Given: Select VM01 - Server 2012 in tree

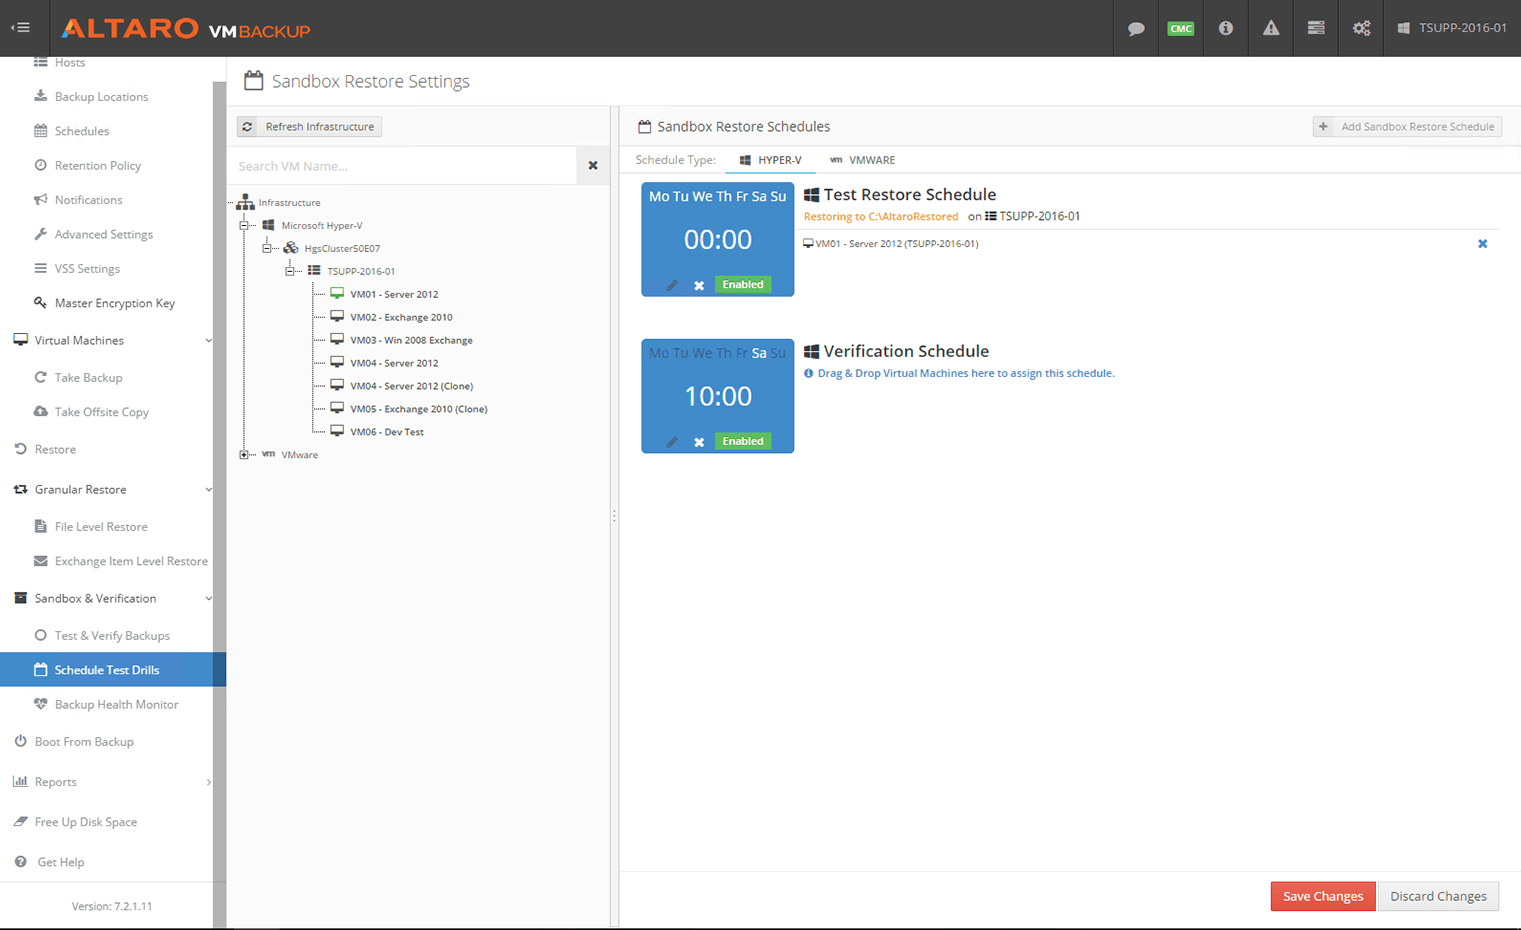Looking at the screenshot, I should pyautogui.click(x=394, y=295).
